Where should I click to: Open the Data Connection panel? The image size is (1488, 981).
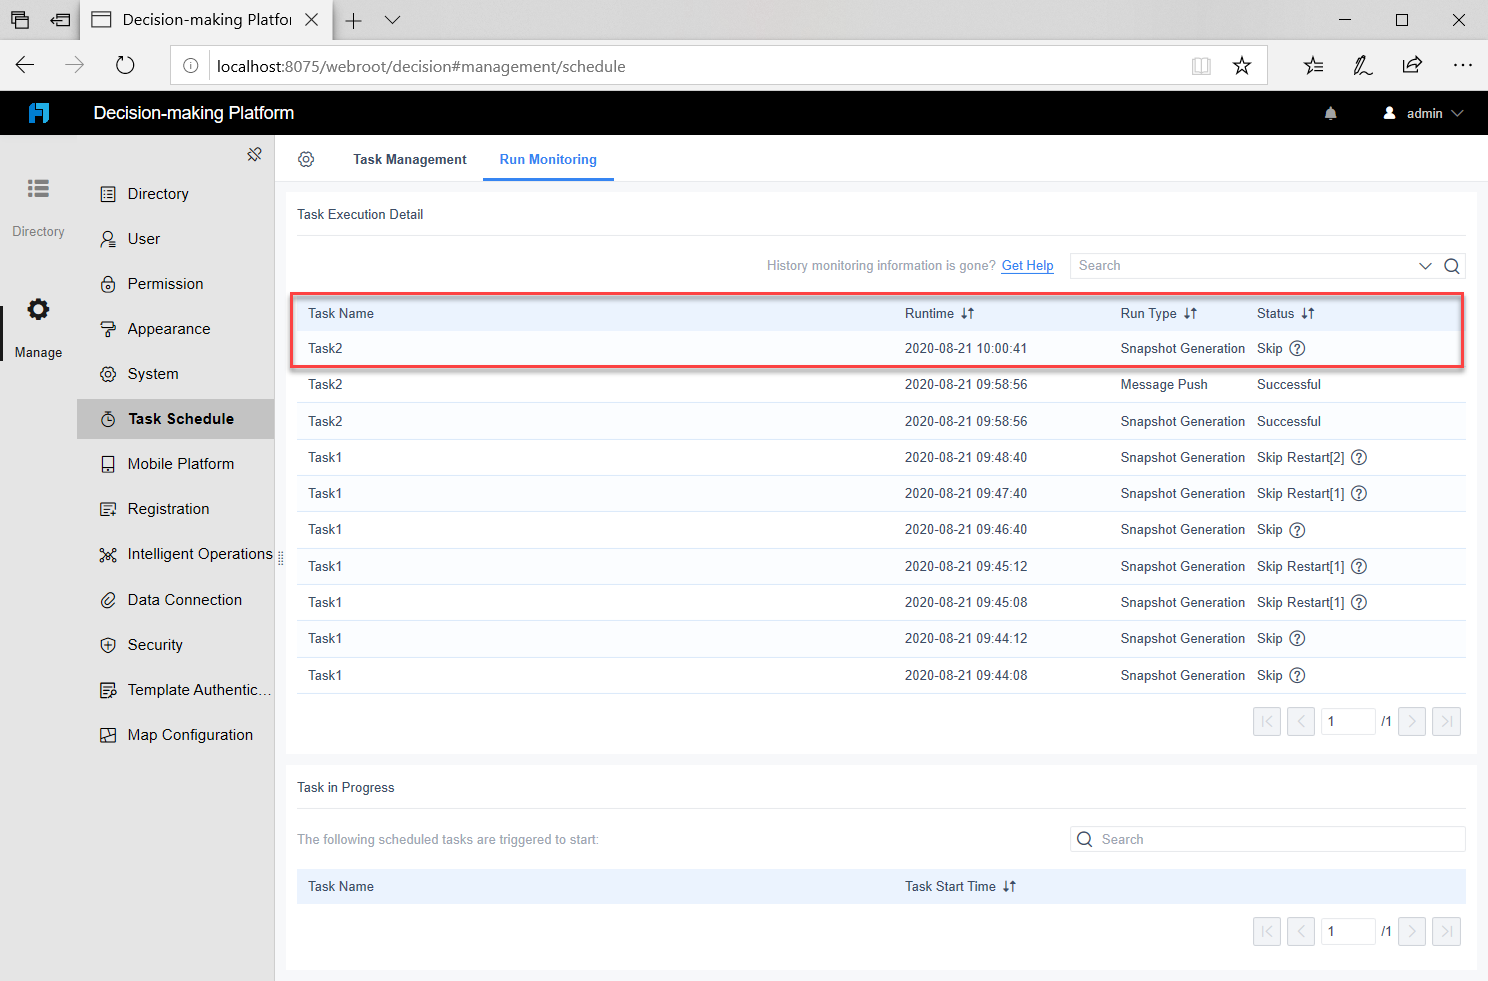point(184,599)
